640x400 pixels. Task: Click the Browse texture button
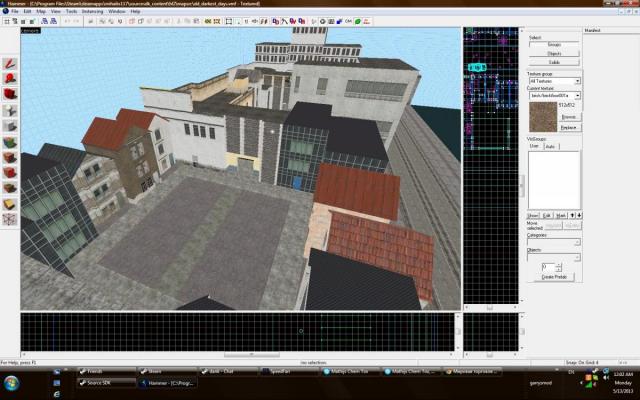tap(568, 117)
